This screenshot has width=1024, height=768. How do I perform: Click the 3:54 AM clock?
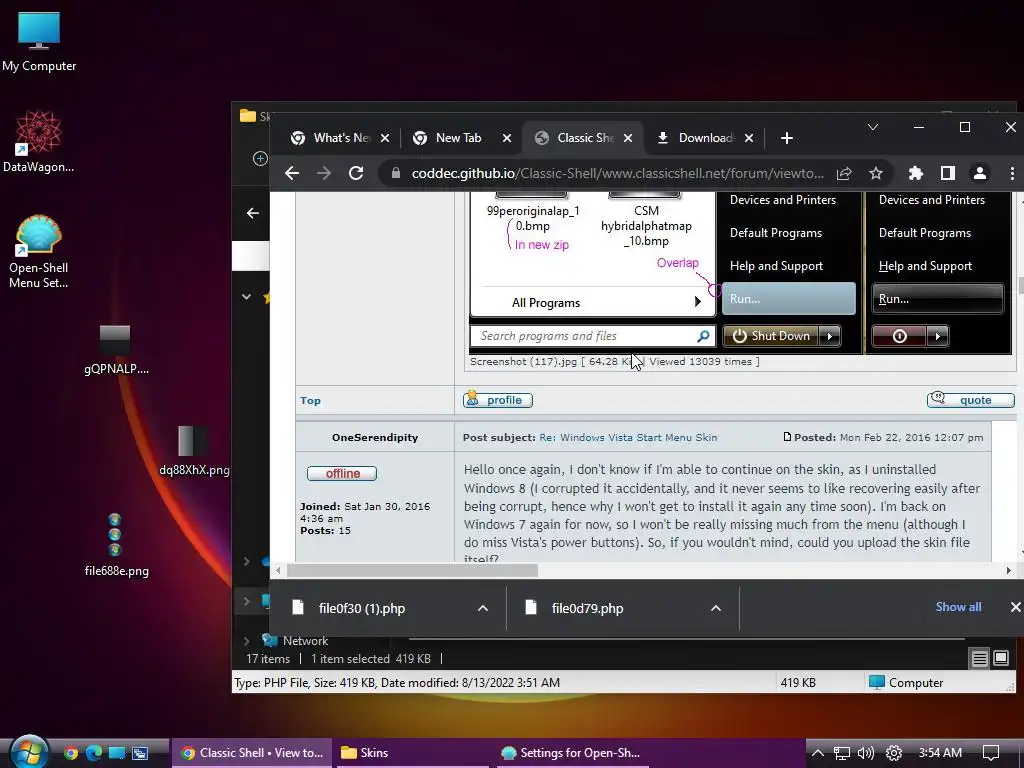940,753
